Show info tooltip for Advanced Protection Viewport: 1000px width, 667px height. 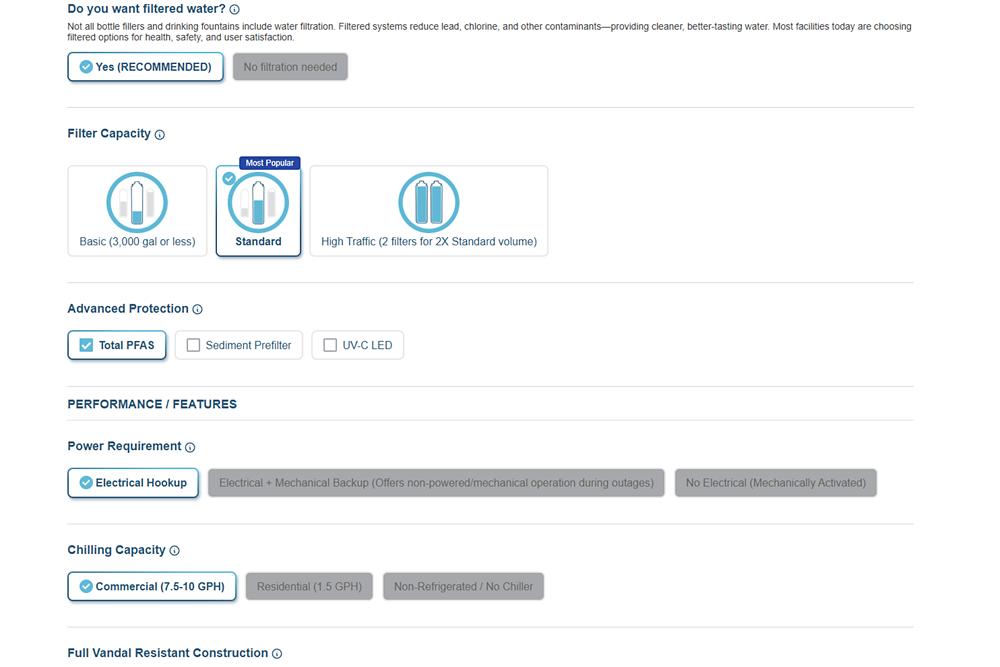(198, 309)
